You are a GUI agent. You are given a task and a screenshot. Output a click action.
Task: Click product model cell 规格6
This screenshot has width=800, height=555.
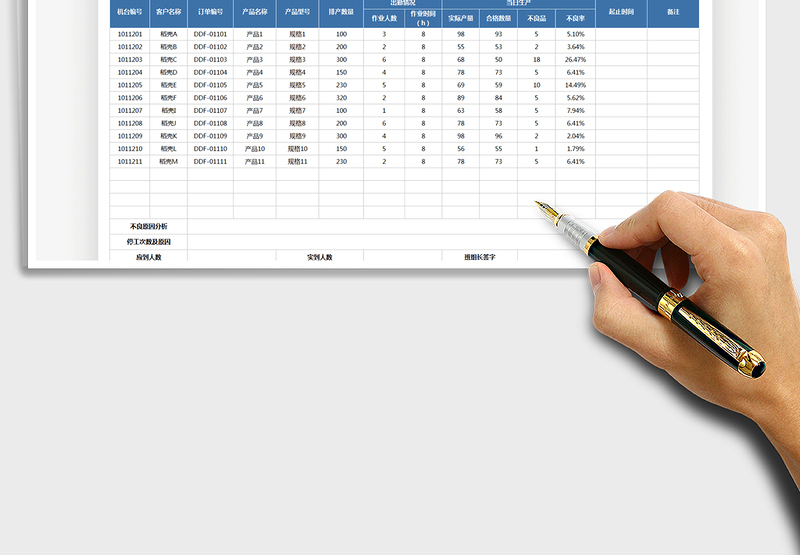pyautogui.click(x=297, y=98)
